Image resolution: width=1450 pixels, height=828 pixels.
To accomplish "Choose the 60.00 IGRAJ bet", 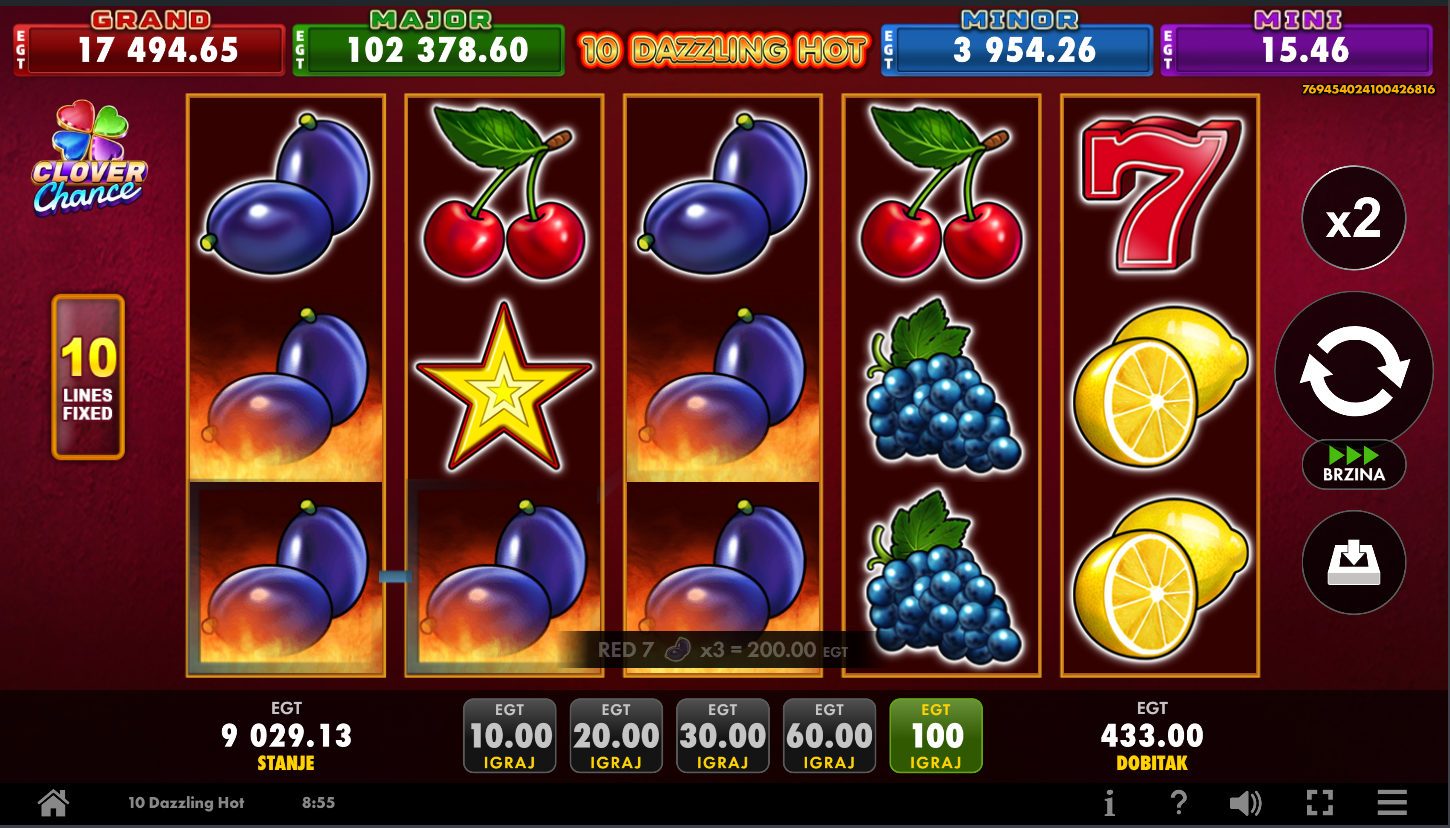I will click(830, 736).
